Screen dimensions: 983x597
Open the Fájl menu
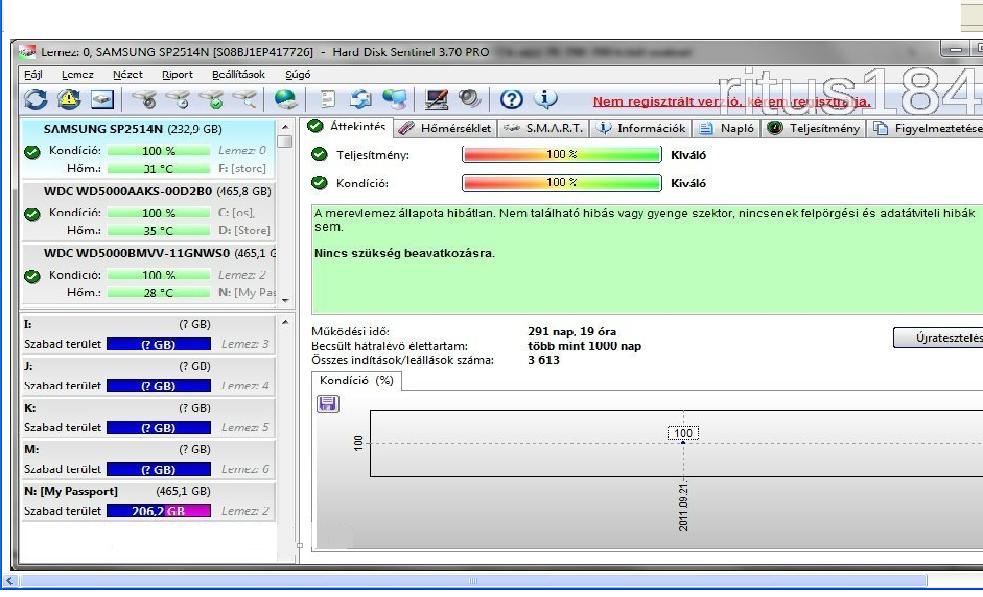33,75
